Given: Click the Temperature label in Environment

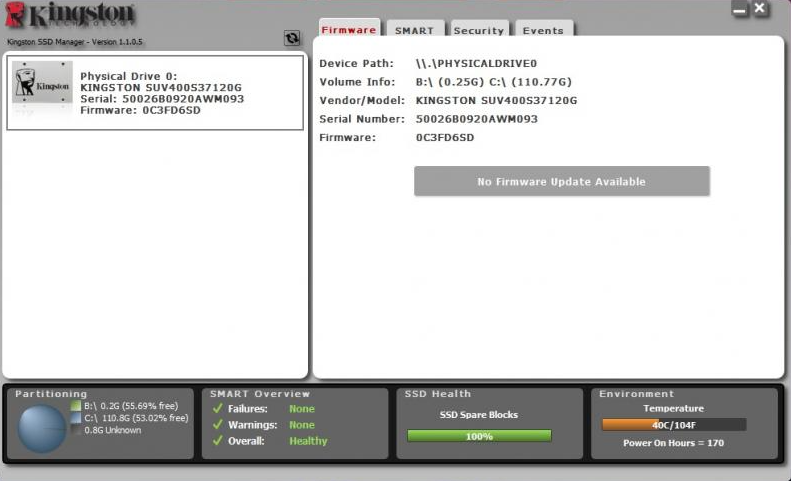Looking at the screenshot, I should (673, 408).
